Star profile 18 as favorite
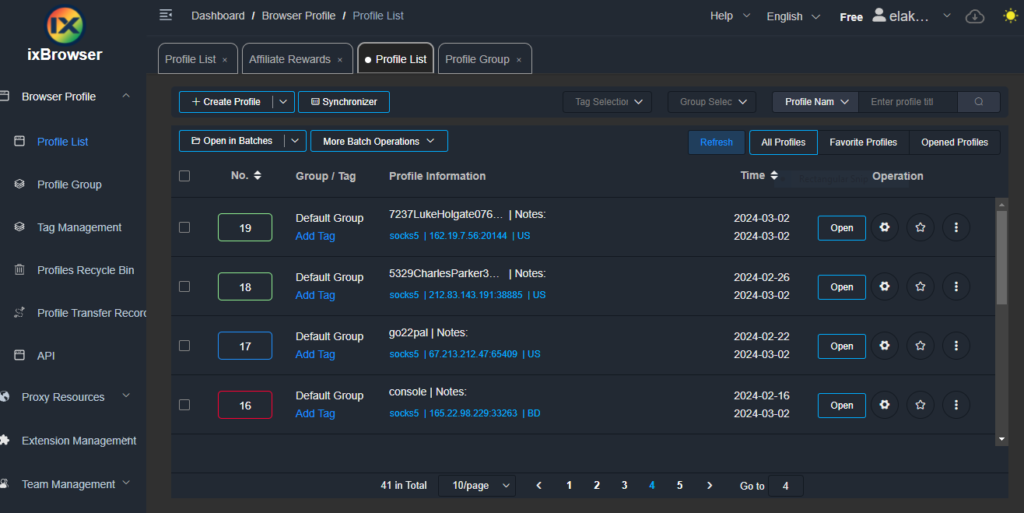Viewport: 1024px width, 513px height. tap(920, 287)
